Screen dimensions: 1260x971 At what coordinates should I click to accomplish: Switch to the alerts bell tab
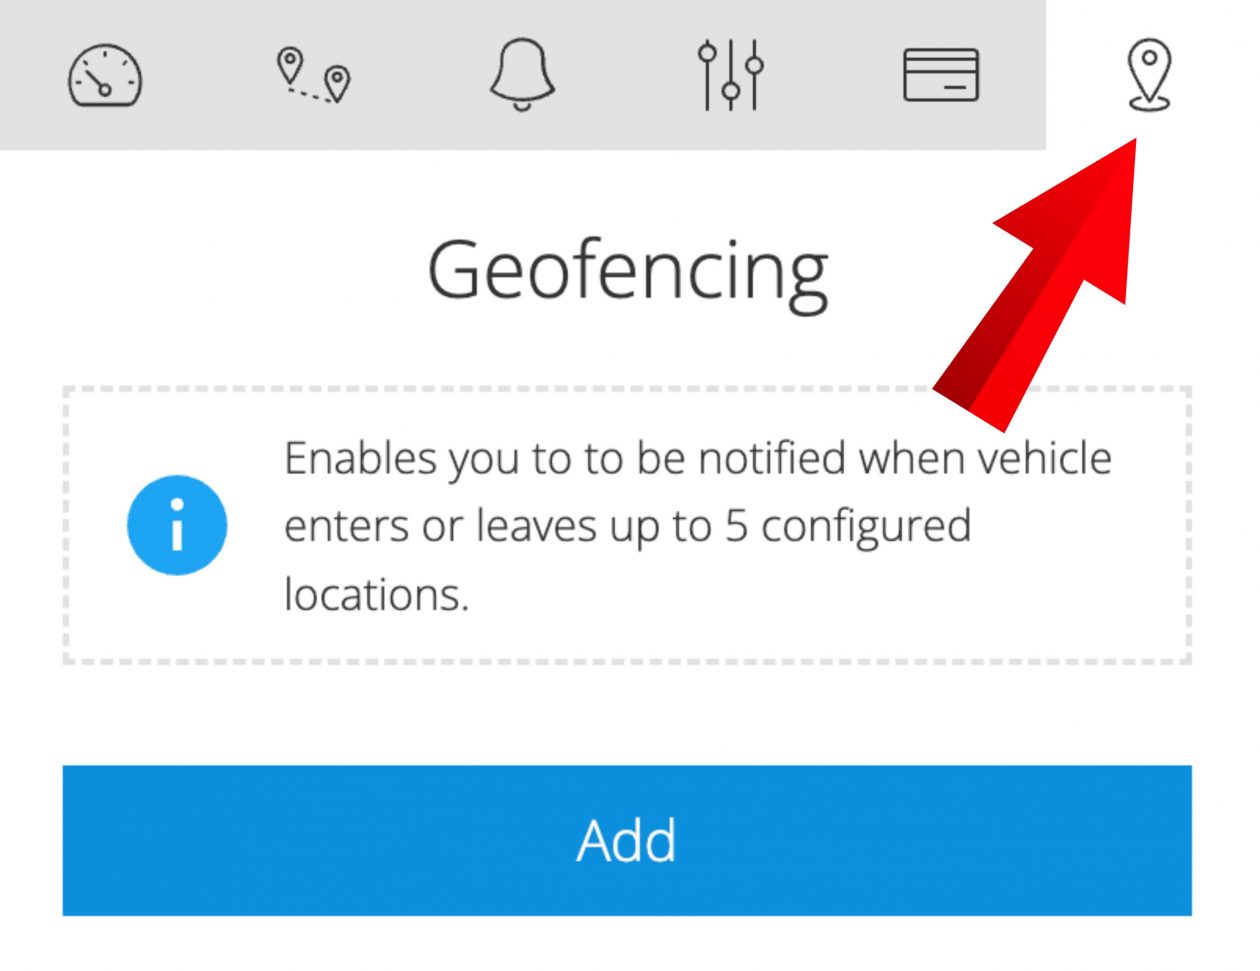(x=522, y=75)
